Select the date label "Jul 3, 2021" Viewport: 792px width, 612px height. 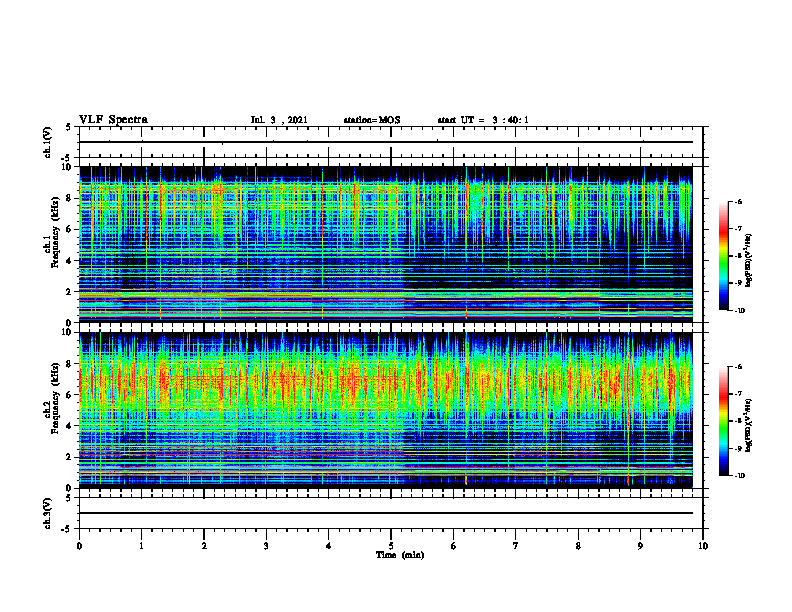(x=279, y=120)
